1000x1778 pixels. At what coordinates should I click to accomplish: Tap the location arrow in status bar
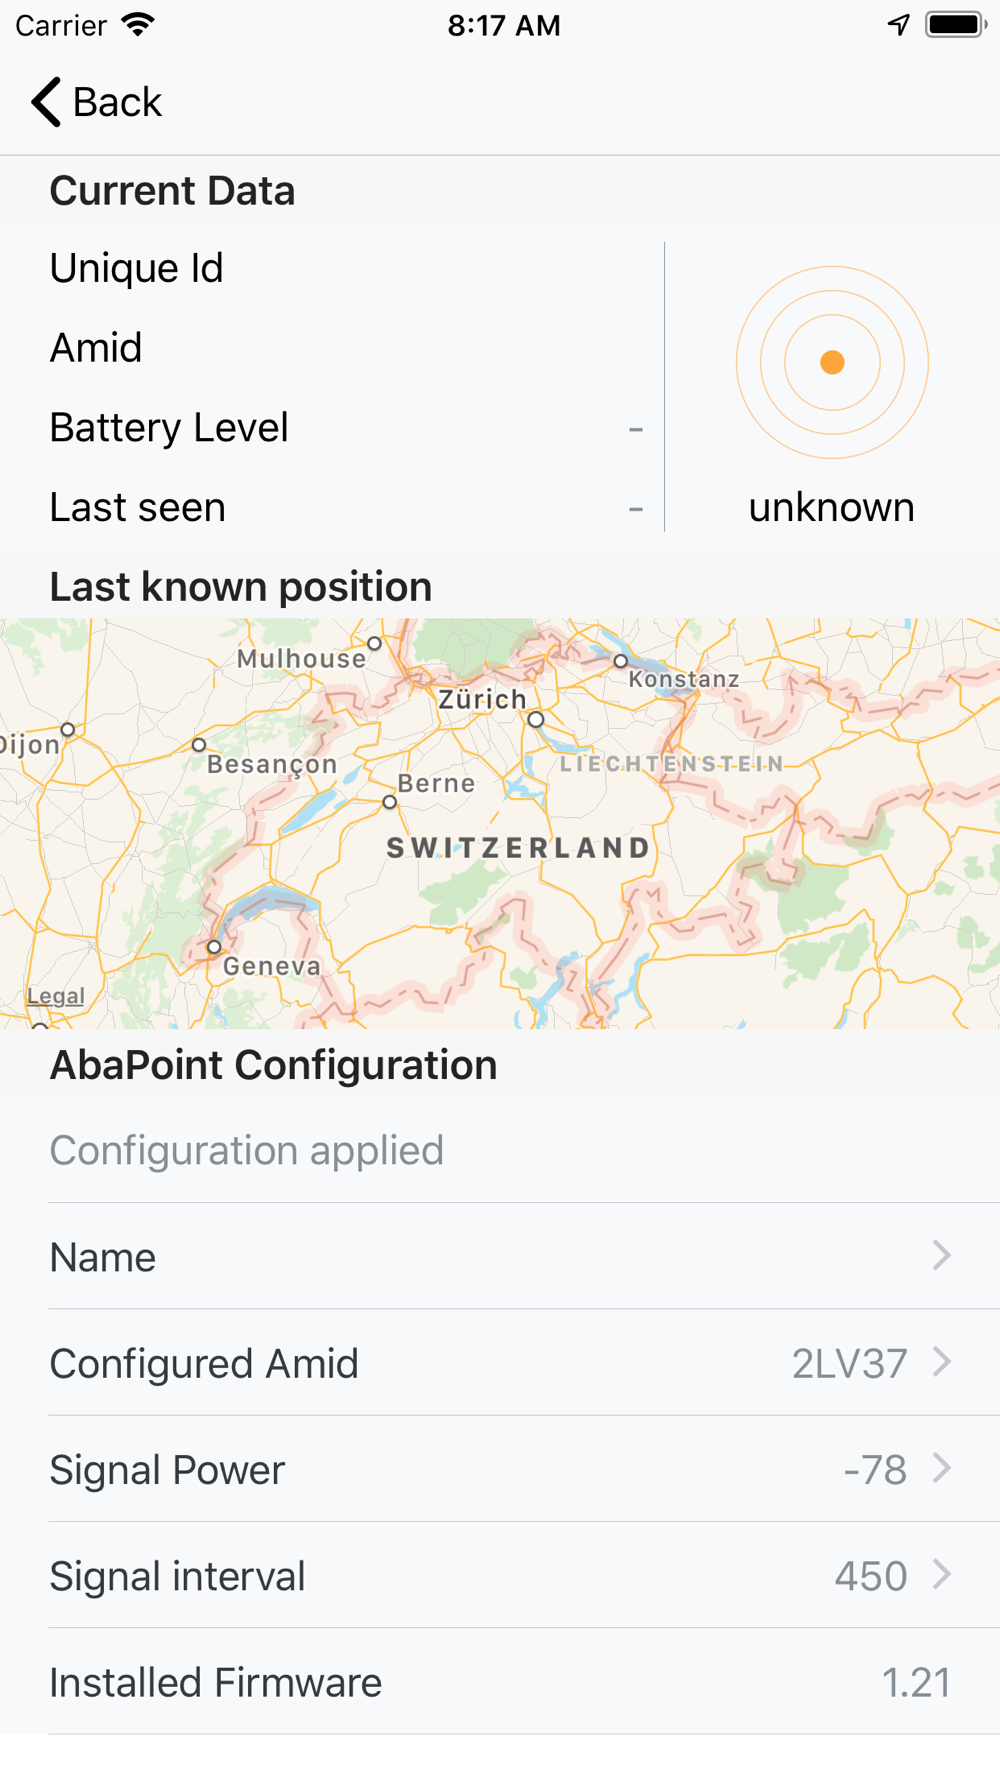(898, 25)
